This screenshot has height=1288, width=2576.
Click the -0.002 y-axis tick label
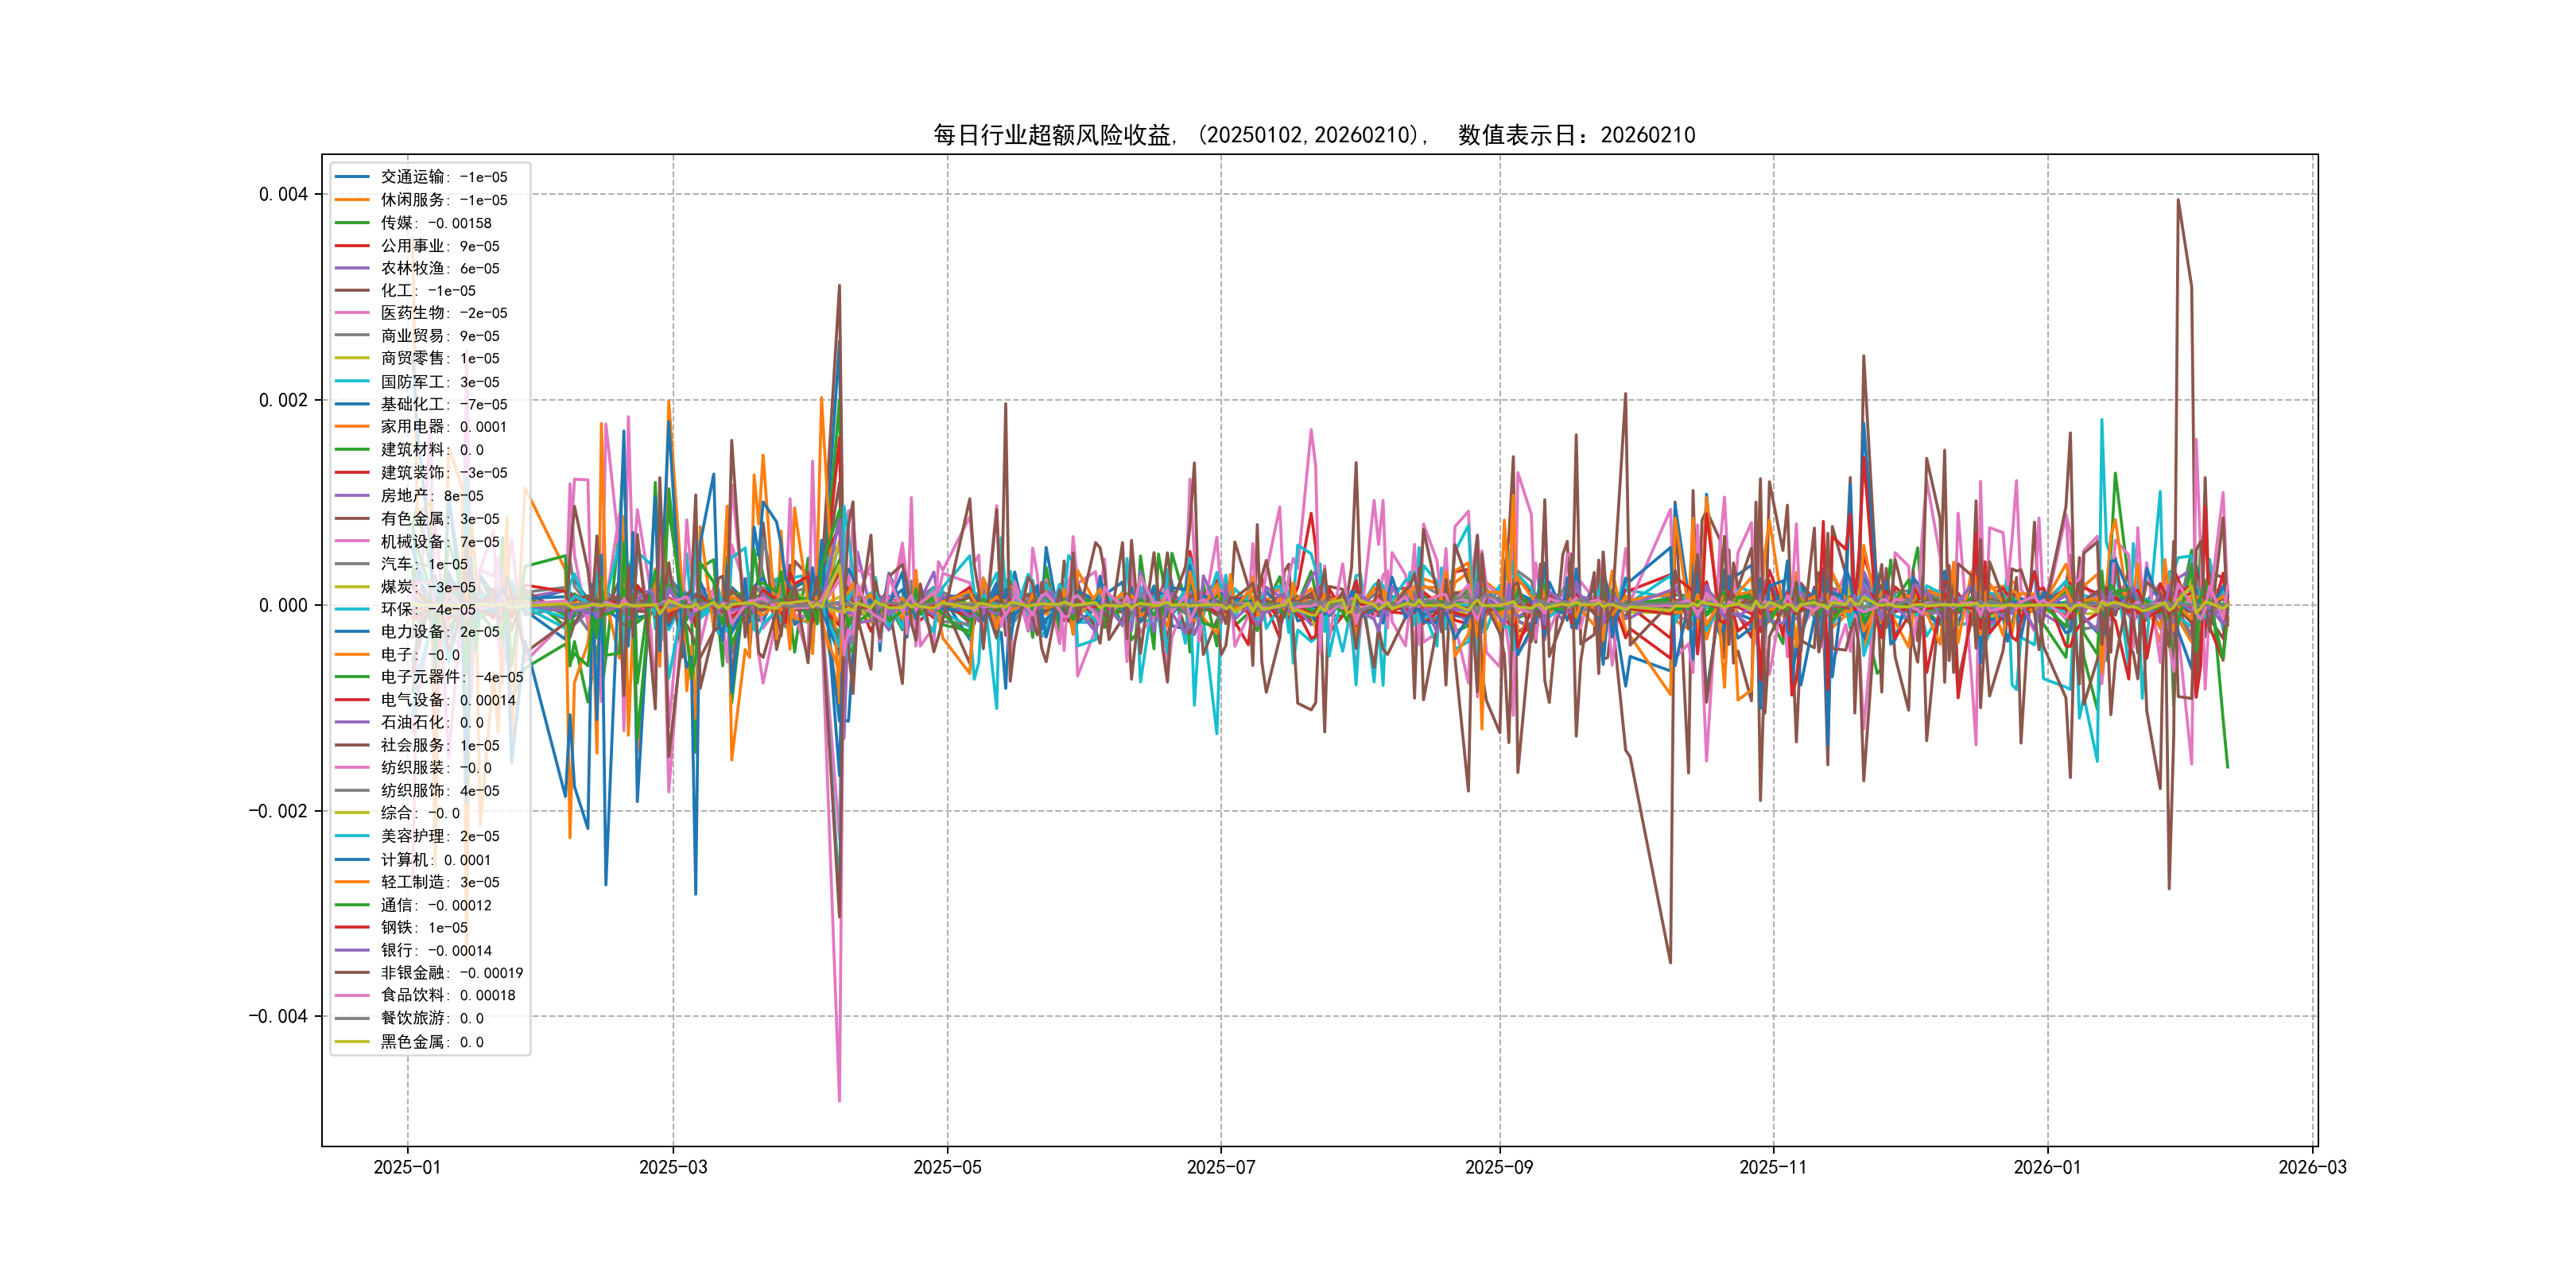click(278, 811)
